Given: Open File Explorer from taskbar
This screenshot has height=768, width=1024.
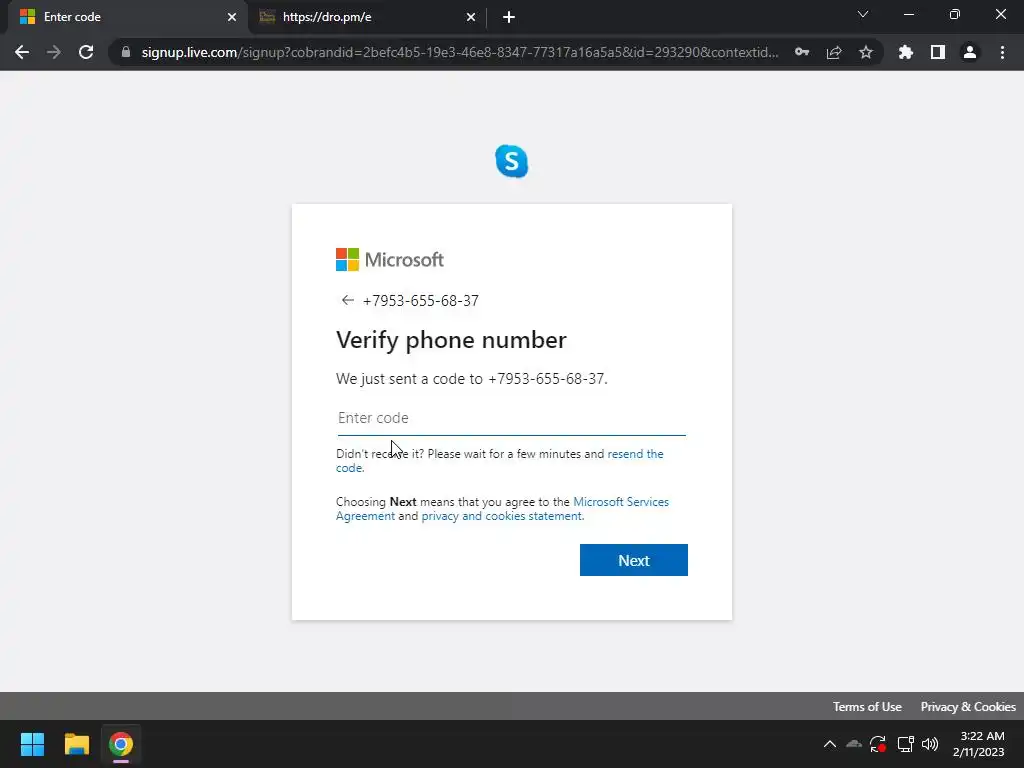Looking at the screenshot, I should point(76,744).
